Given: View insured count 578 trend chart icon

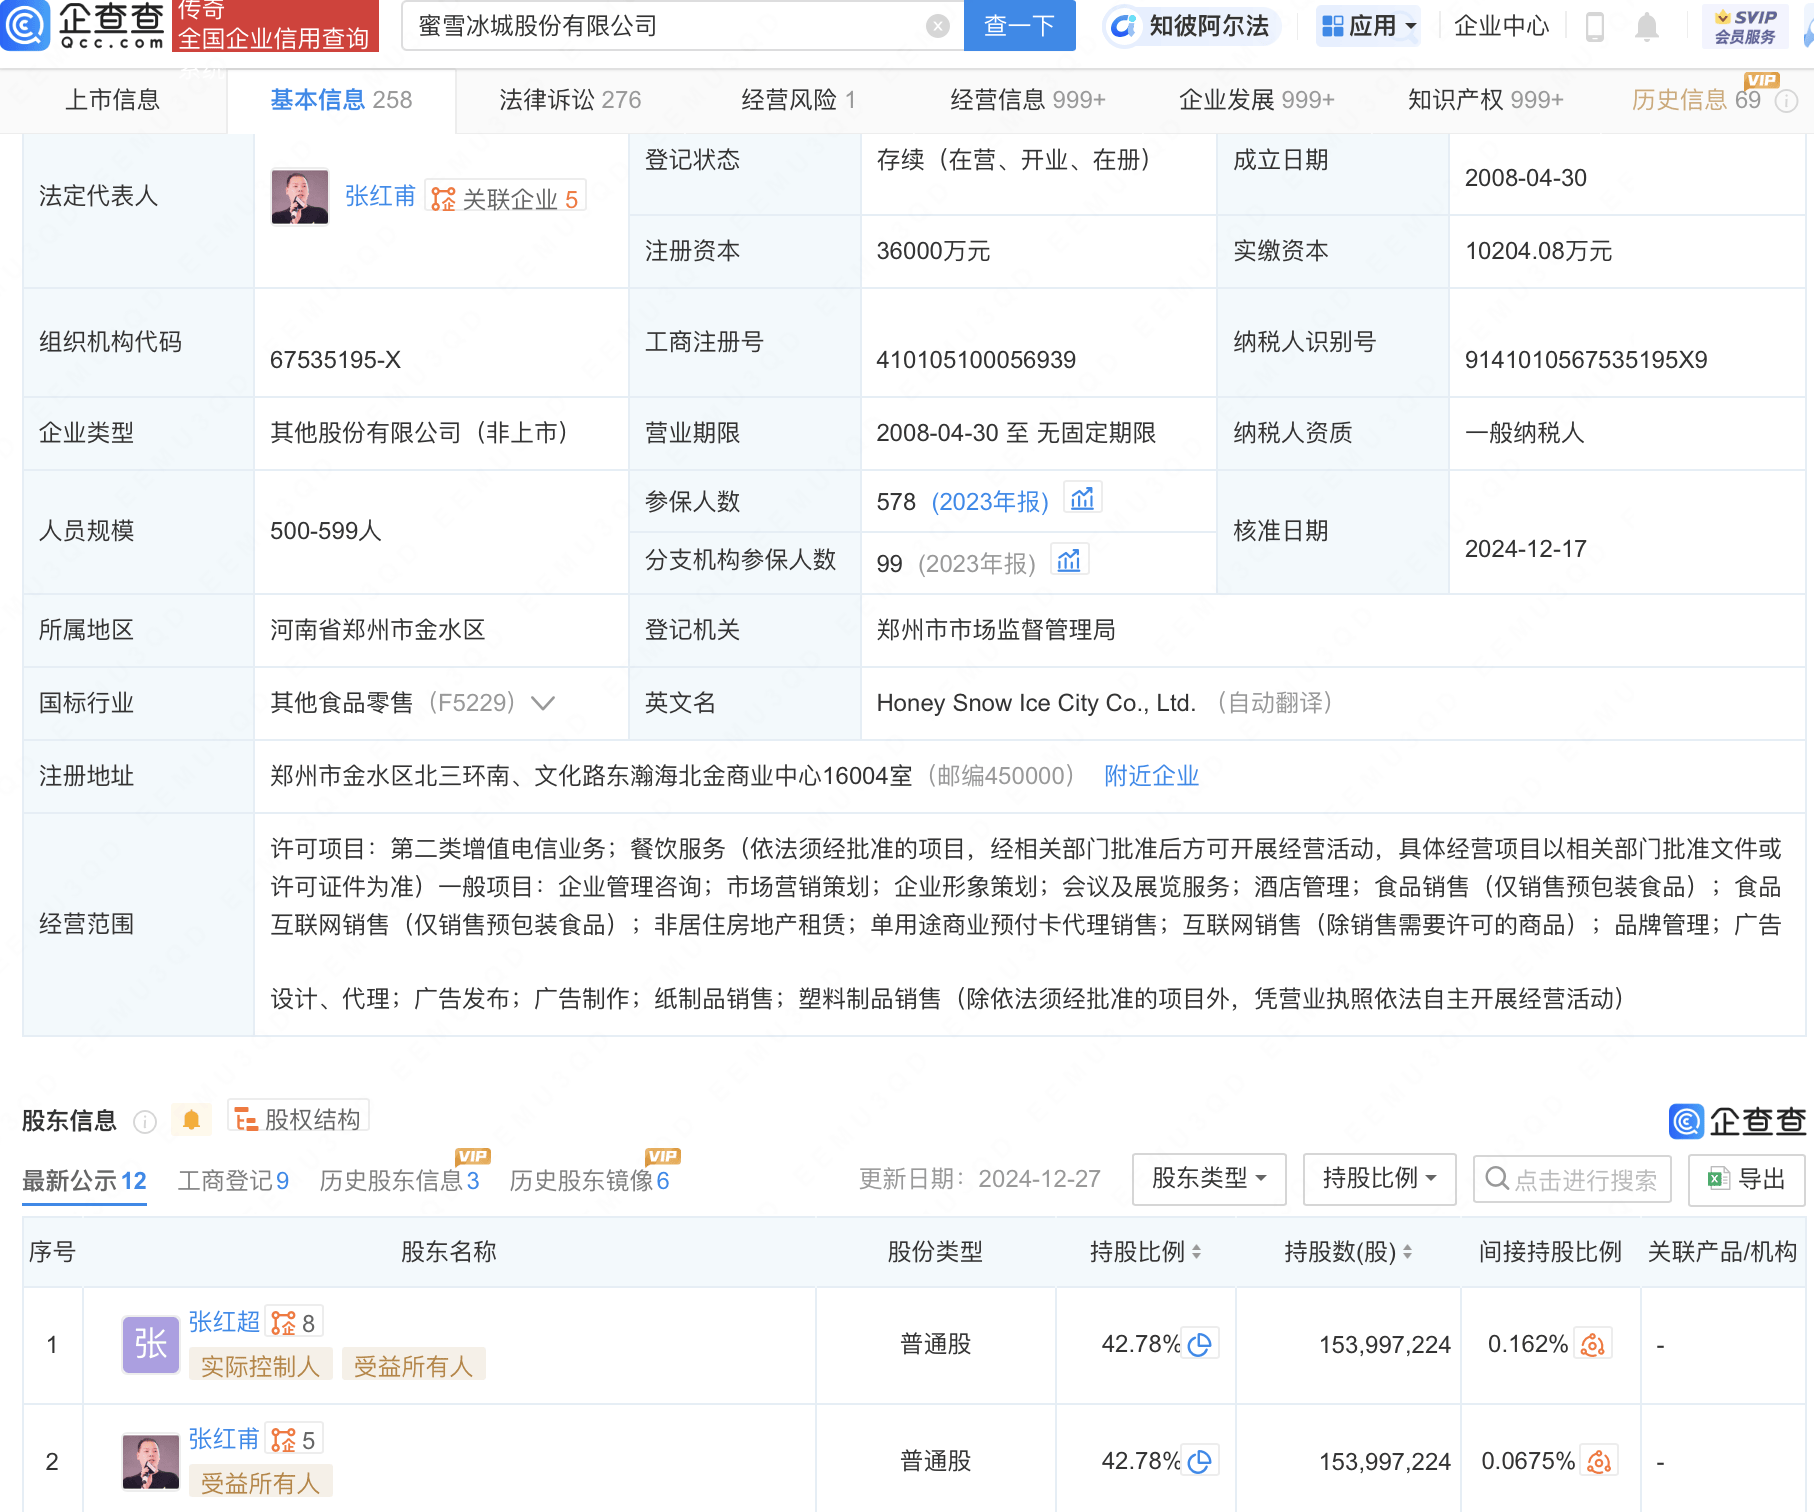Looking at the screenshot, I should click(x=1082, y=498).
